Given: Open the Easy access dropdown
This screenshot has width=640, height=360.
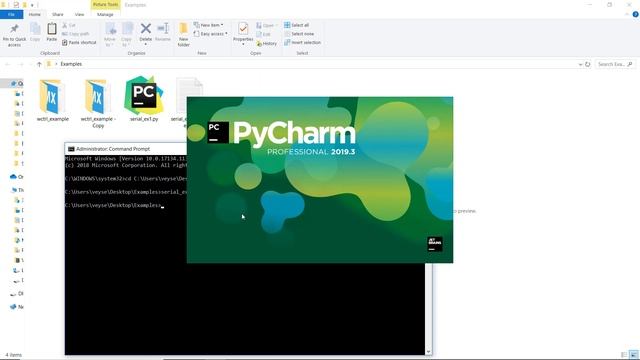Looking at the screenshot, I should pos(211,34).
